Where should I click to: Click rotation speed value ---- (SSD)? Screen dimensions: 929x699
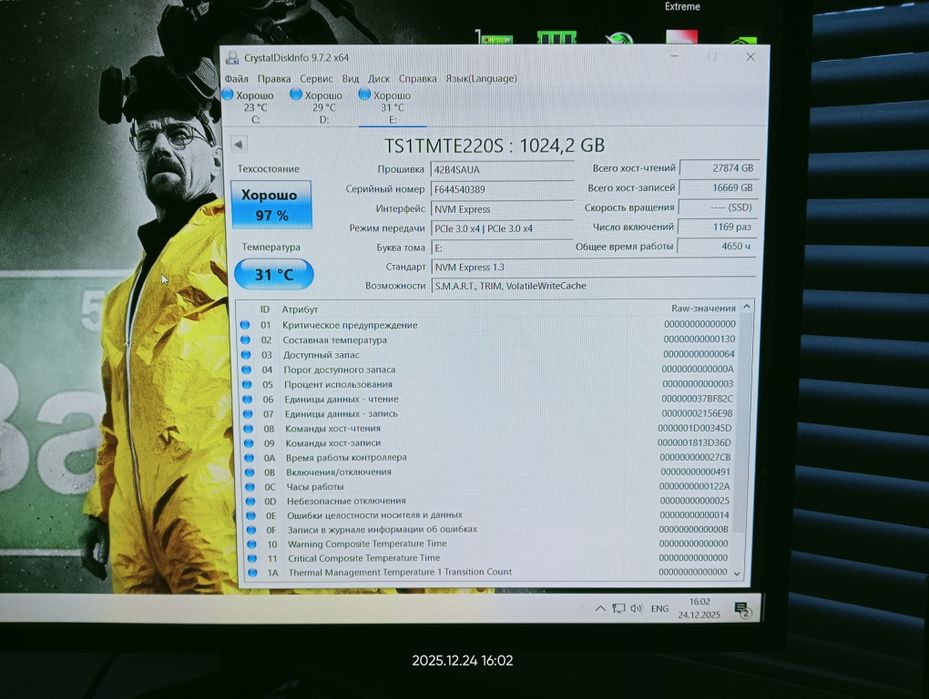pos(717,207)
